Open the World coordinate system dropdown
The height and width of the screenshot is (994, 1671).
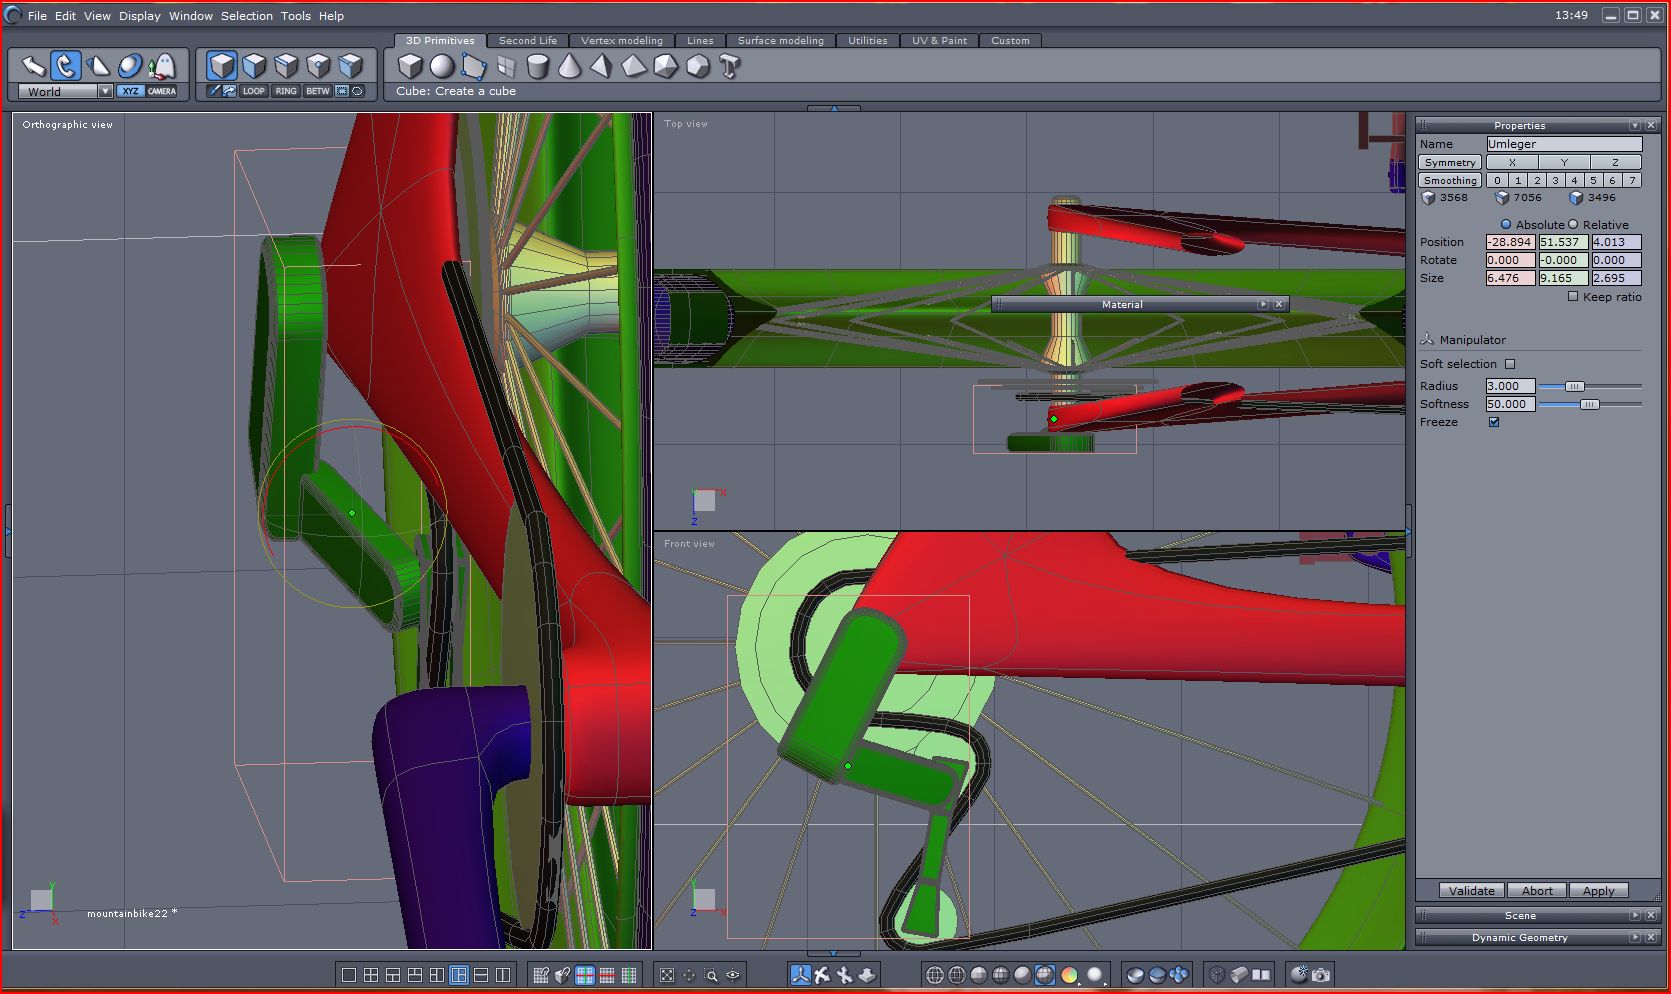[105, 91]
